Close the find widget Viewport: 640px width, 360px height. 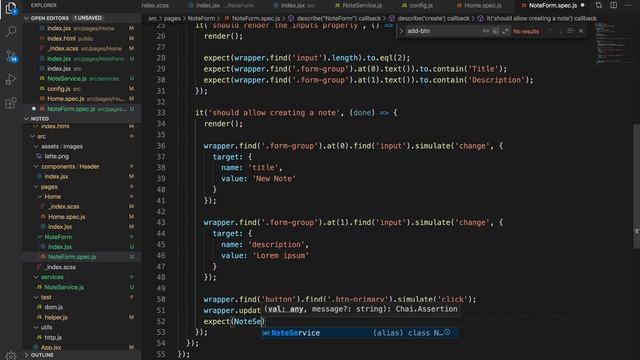click(x=581, y=31)
